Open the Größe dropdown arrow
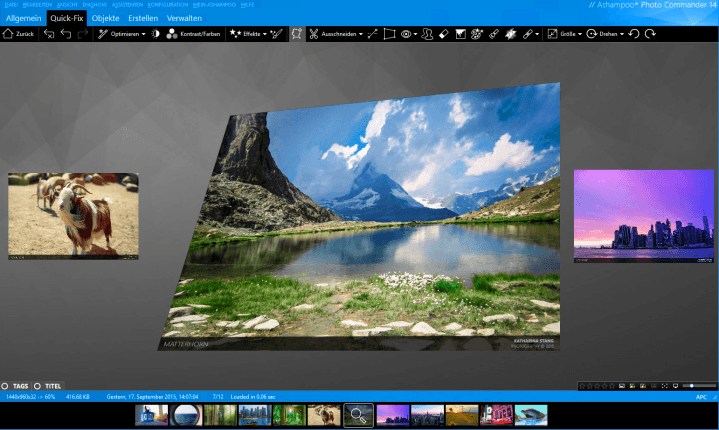719x430 pixels. pos(580,34)
